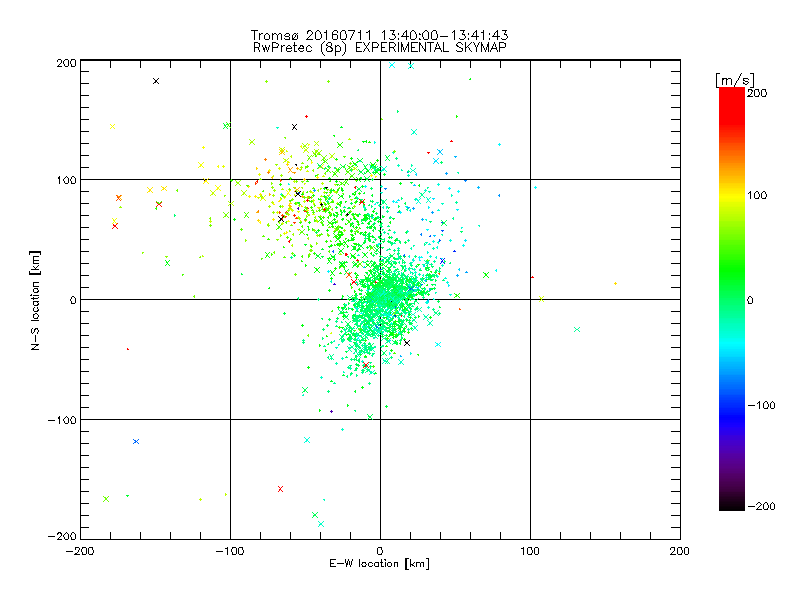This screenshot has height=600, width=800.
Task: Click the yellow X marker near -178, 145 km
Action: pos(112,127)
